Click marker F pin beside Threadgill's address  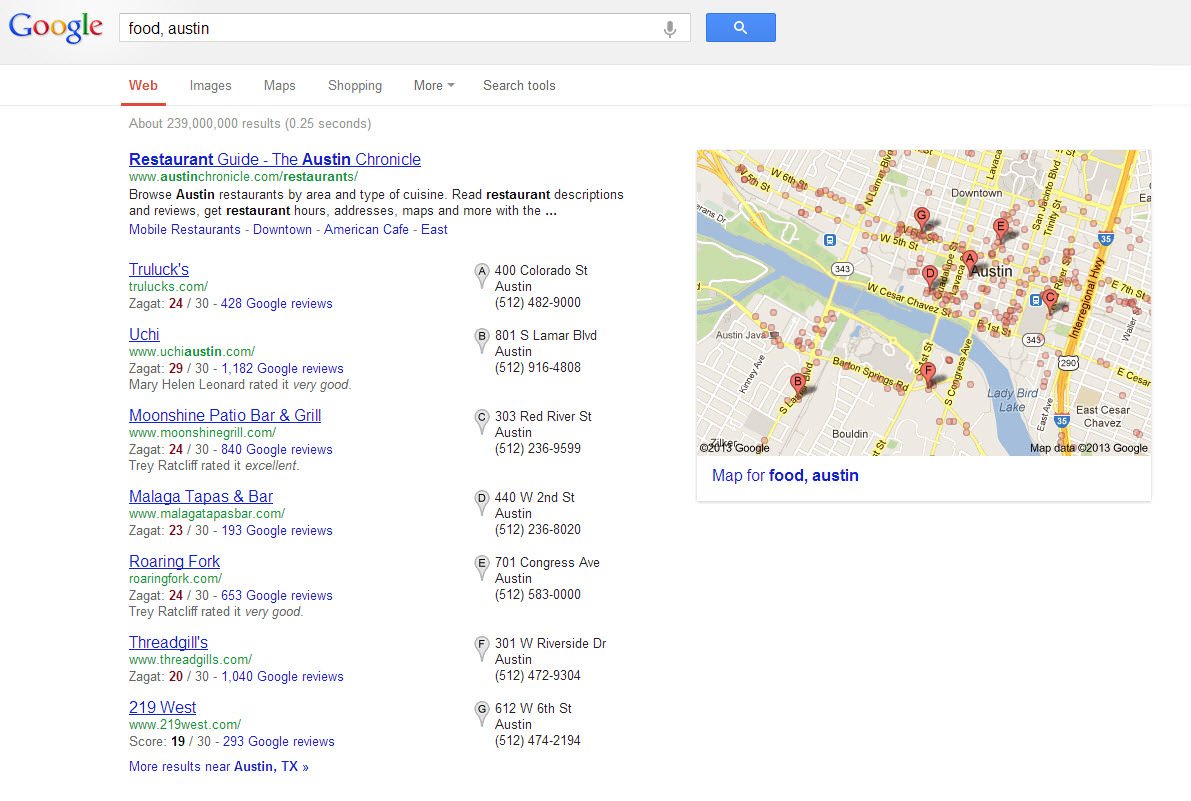tap(482, 648)
